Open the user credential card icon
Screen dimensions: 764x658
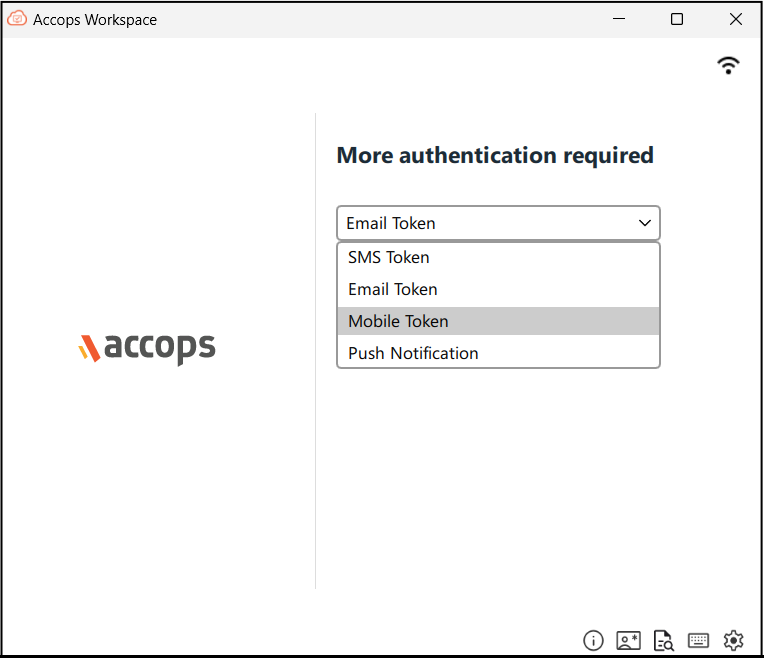629,640
